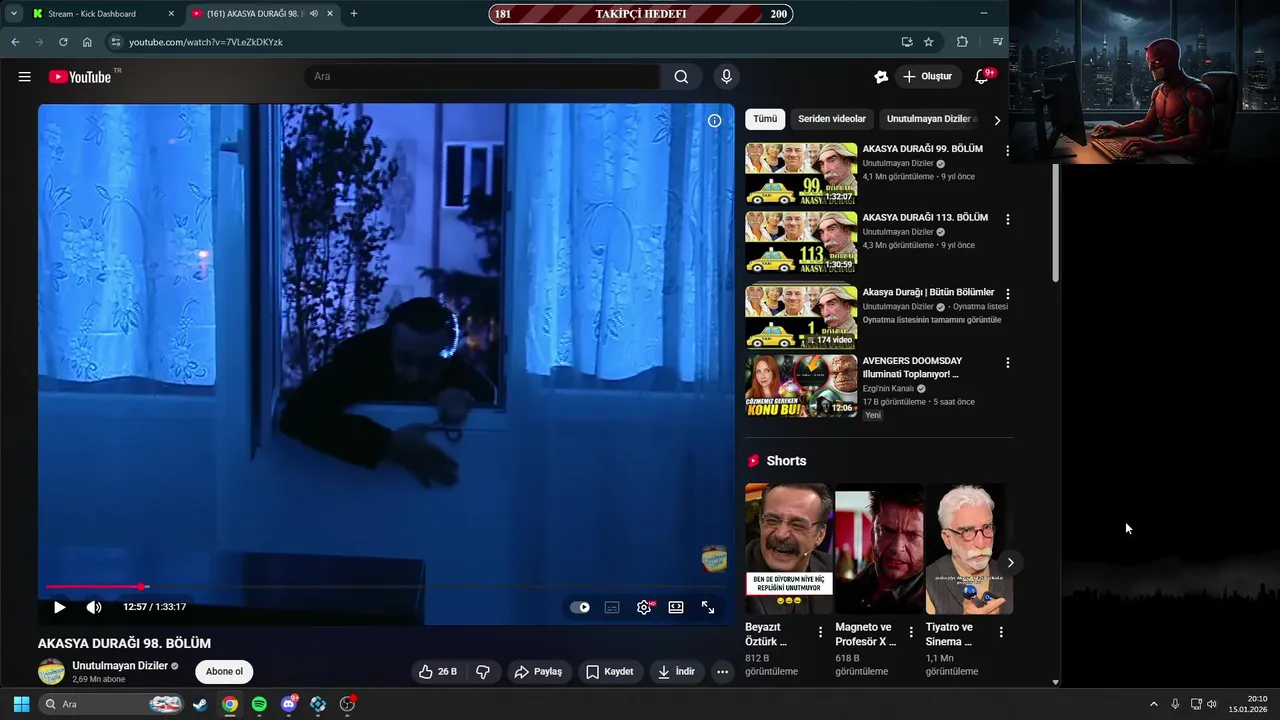Image resolution: width=1280 pixels, height=720 pixels.
Task: Open the YouTube notifications bell
Action: [982, 77]
